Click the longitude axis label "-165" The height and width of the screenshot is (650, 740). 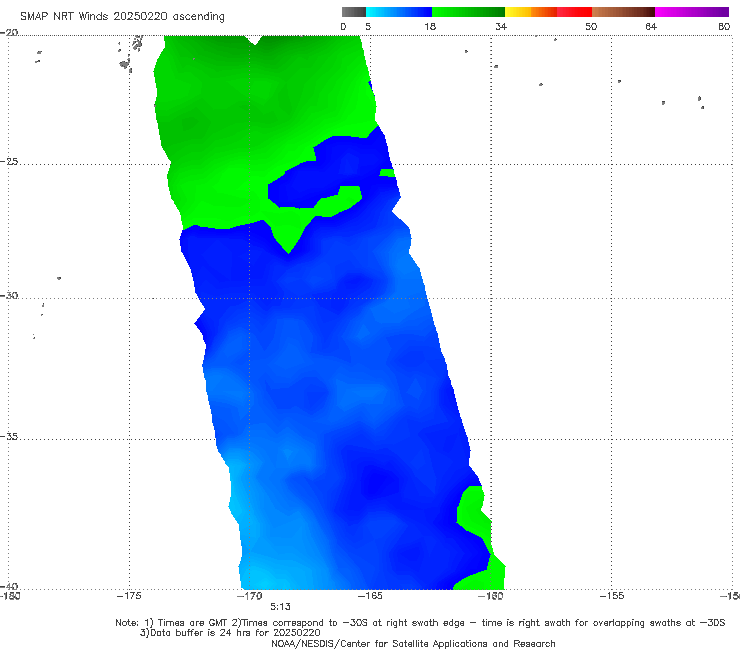click(370, 596)
